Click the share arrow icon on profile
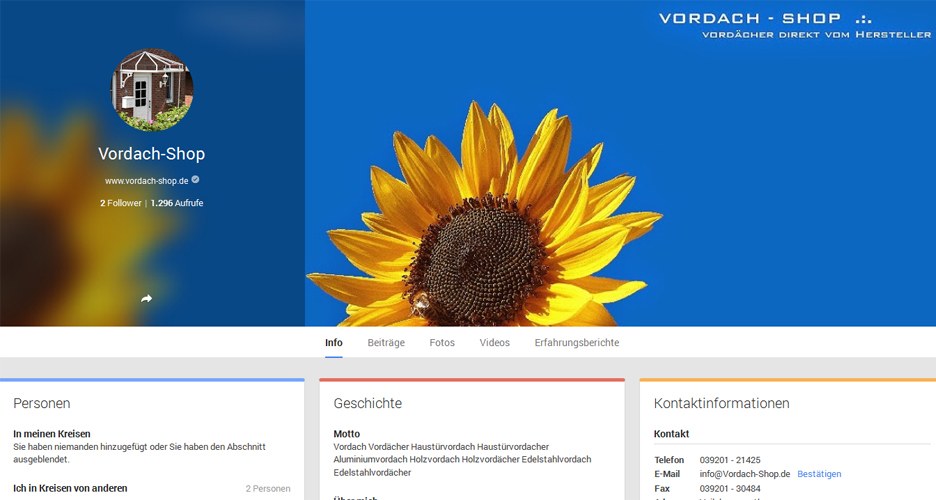Image resolution: width=936 pixels, height=500 pixels. [x=146, y=298]
